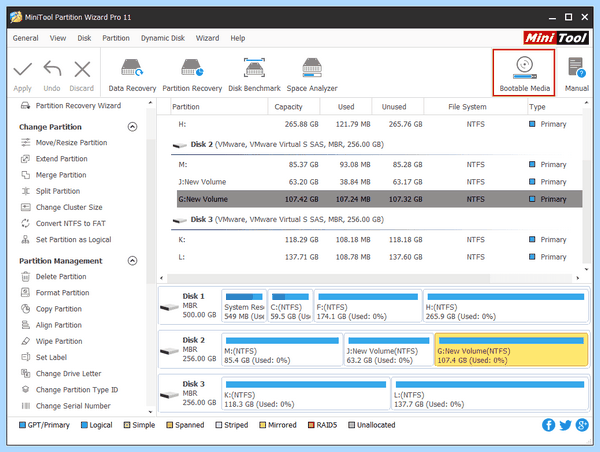This screenshot has width=600, height=452.
Task: Choose Delete Partition action
Action: pos(61,277)
